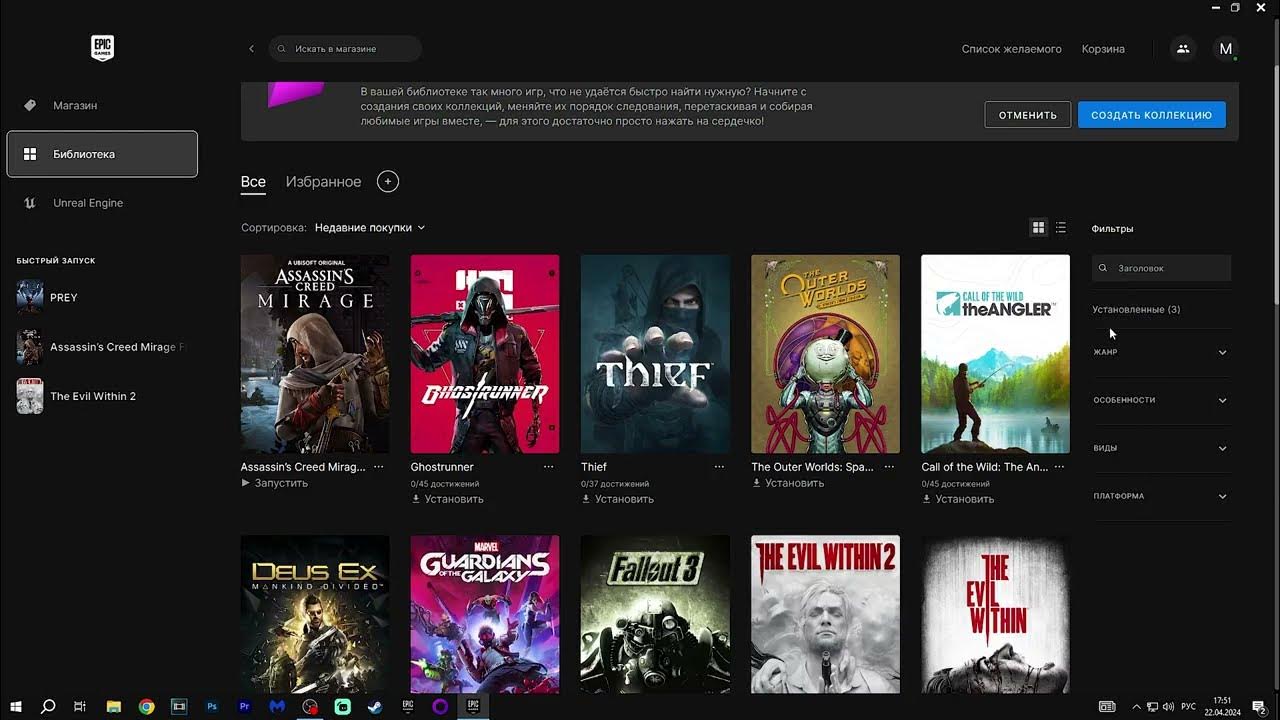The width and height of the screenshot is (1280, 720).
Task: Open Deus Ex Mankind Divided cover
Action: 315,614
